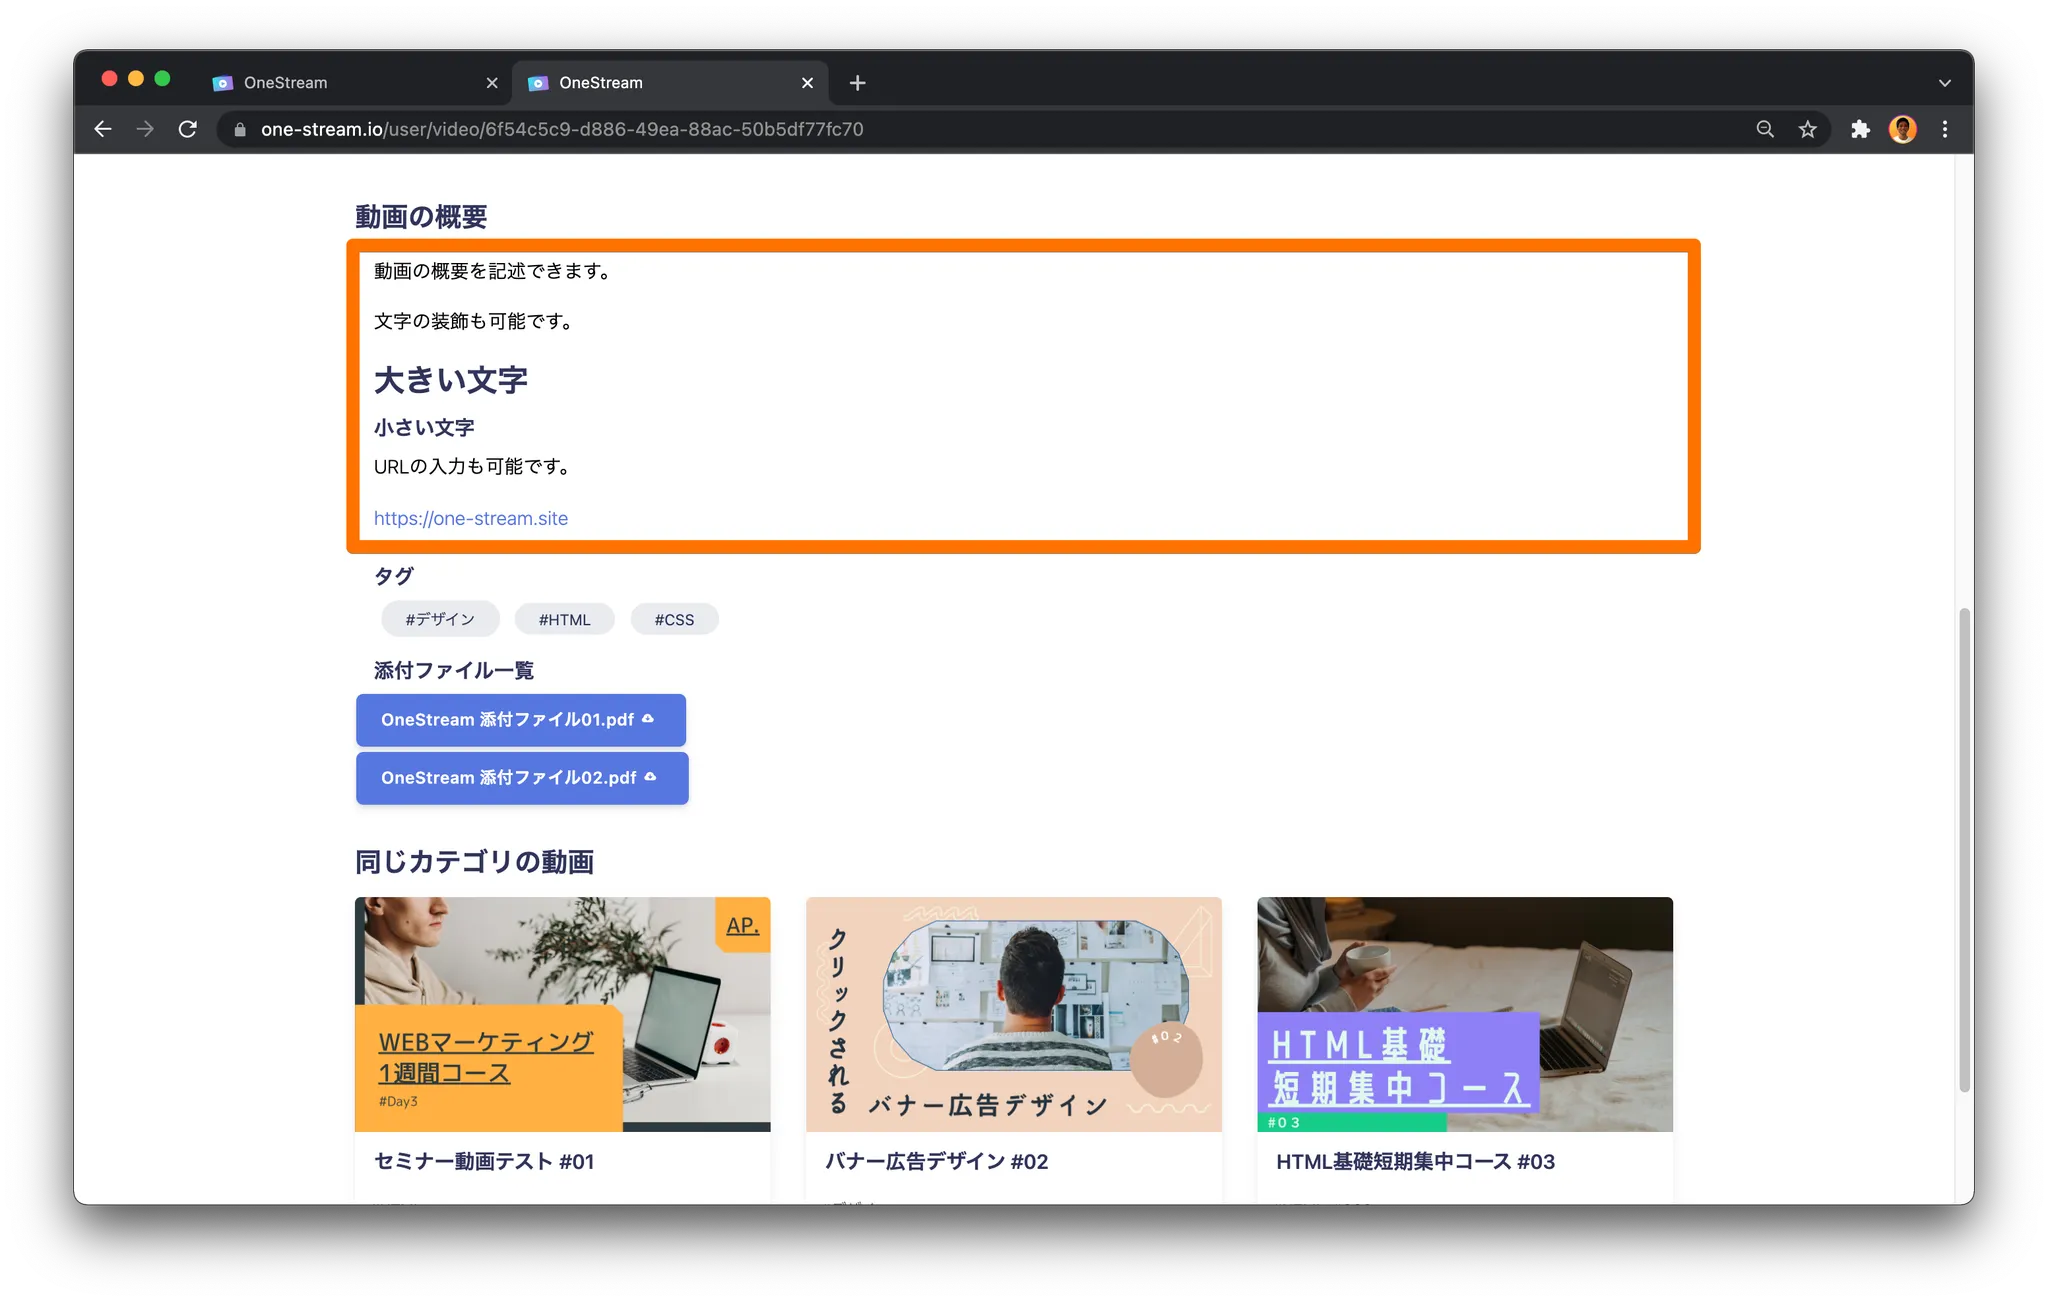Expand the tab search dropdown chevron
Screen dimensions: 2048x1302
tap(1944, 83)
